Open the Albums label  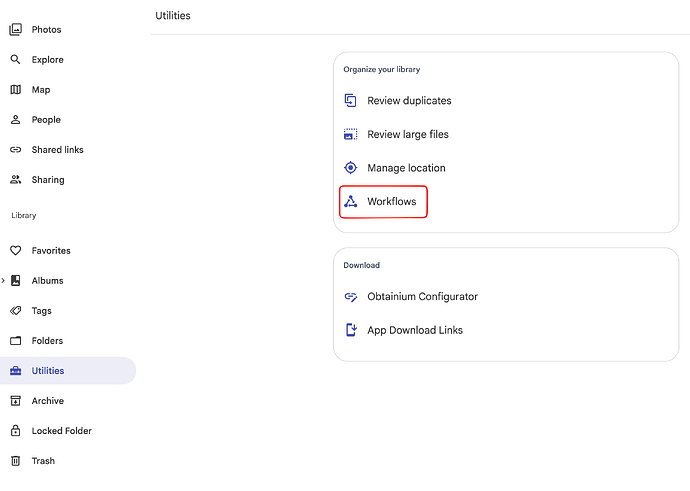[48, 280]
